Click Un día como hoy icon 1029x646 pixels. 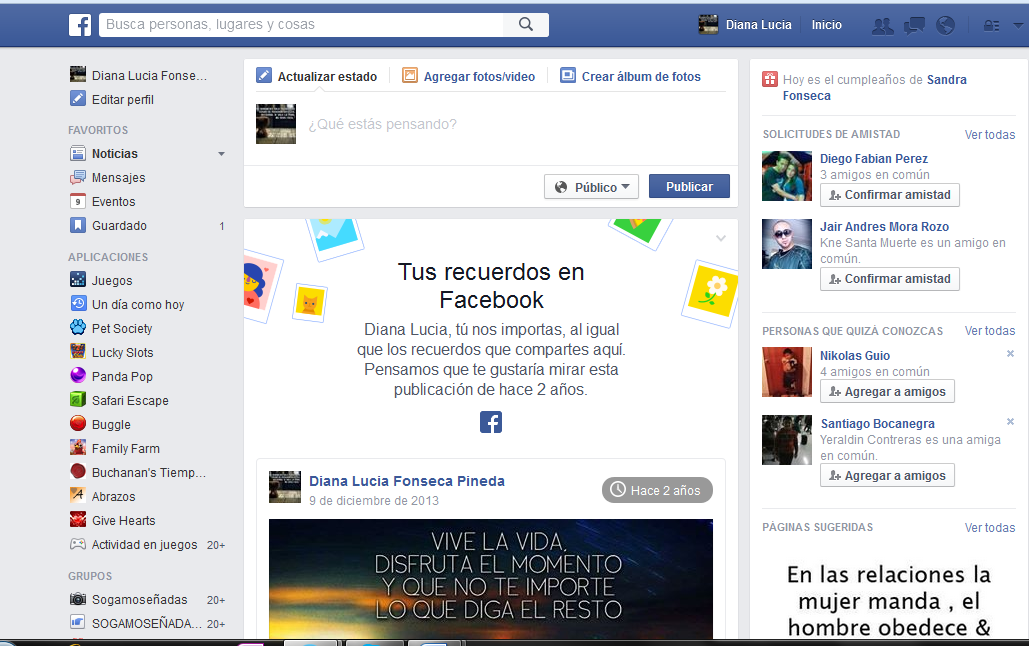[x=77, y=303]
